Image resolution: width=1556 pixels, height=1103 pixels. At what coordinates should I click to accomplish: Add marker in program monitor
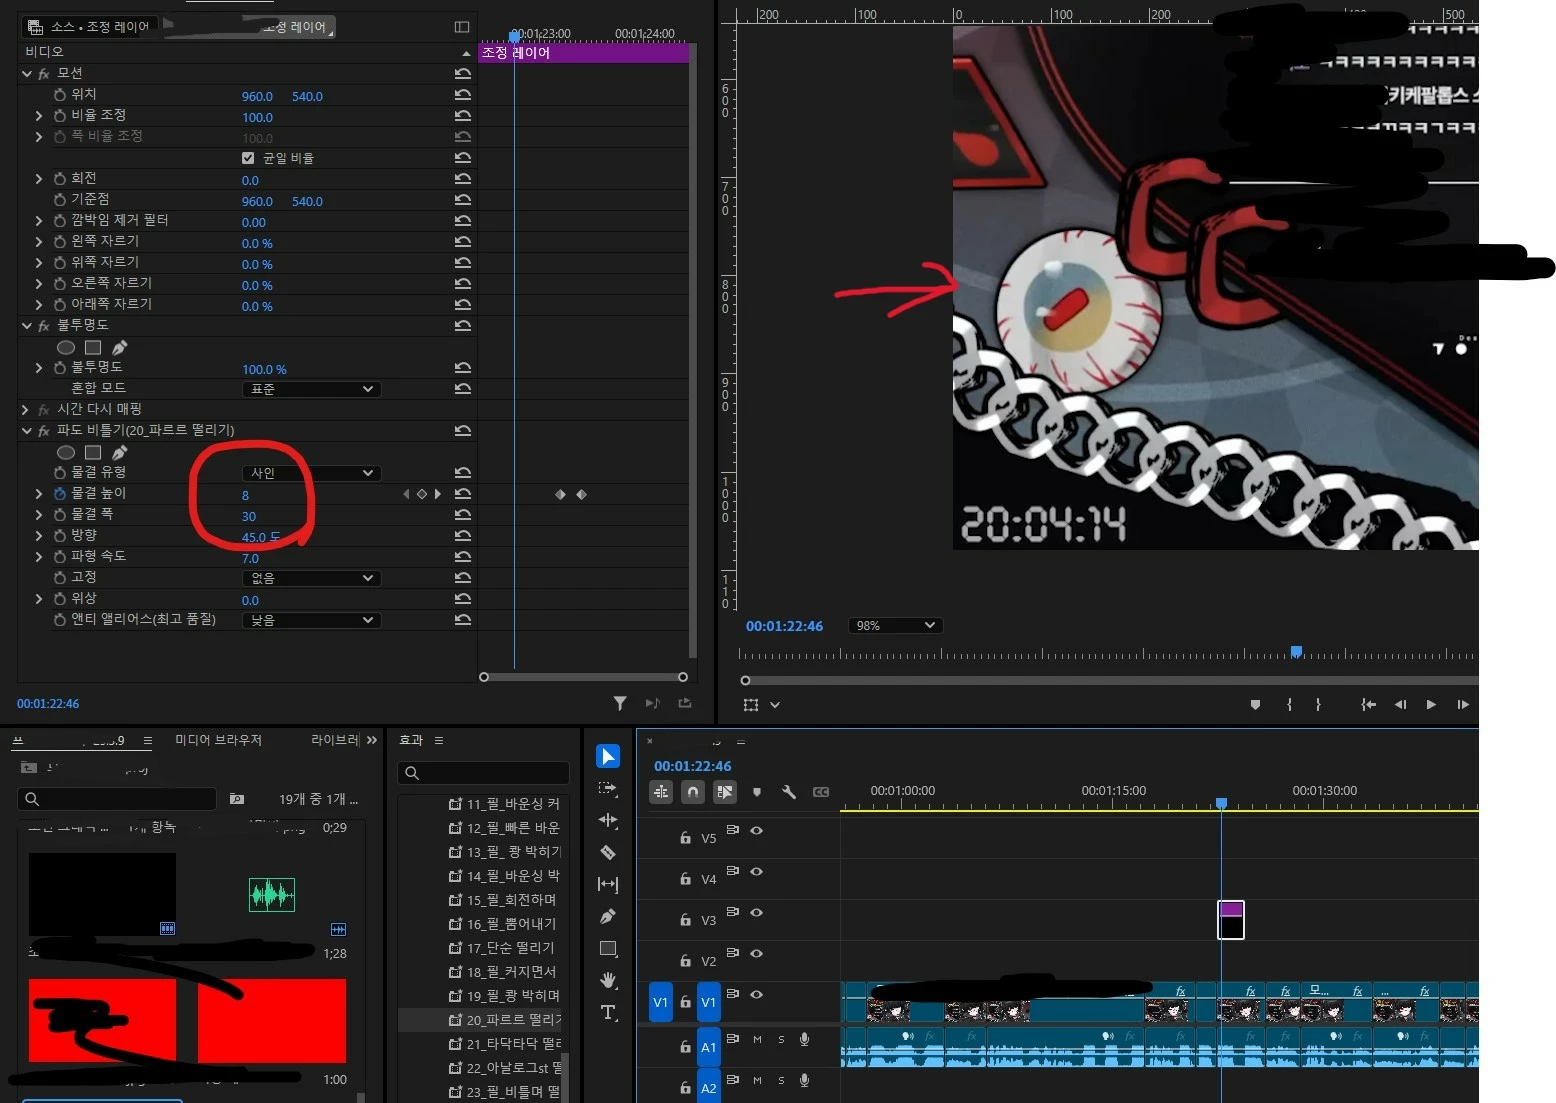click(1255, 705)
